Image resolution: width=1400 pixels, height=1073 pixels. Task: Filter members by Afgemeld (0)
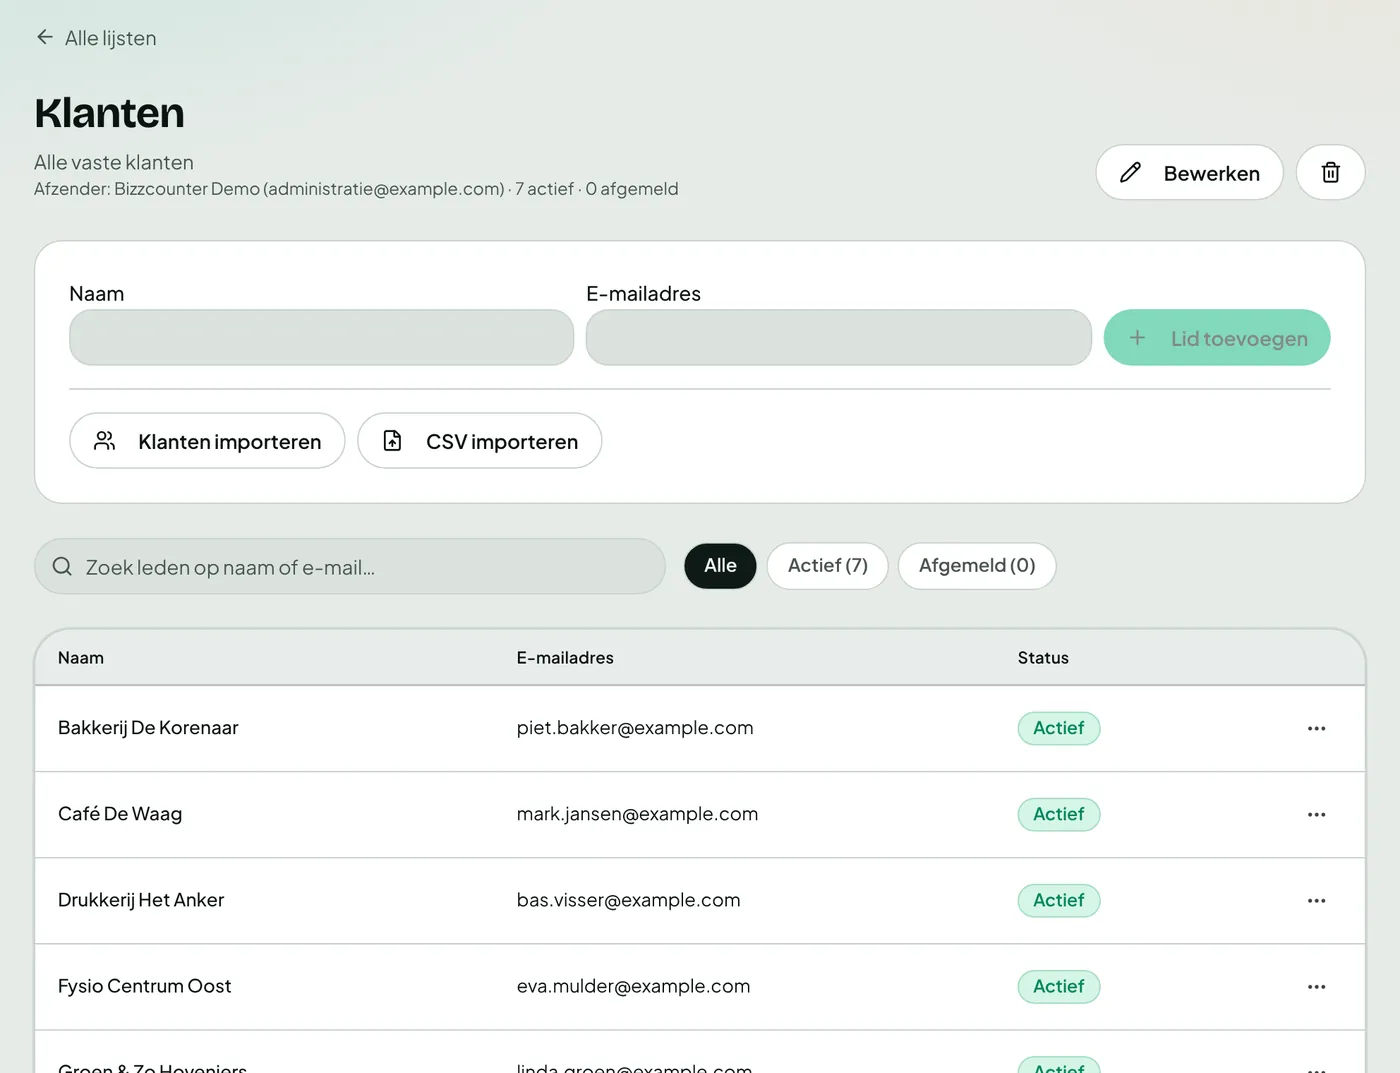977,566
